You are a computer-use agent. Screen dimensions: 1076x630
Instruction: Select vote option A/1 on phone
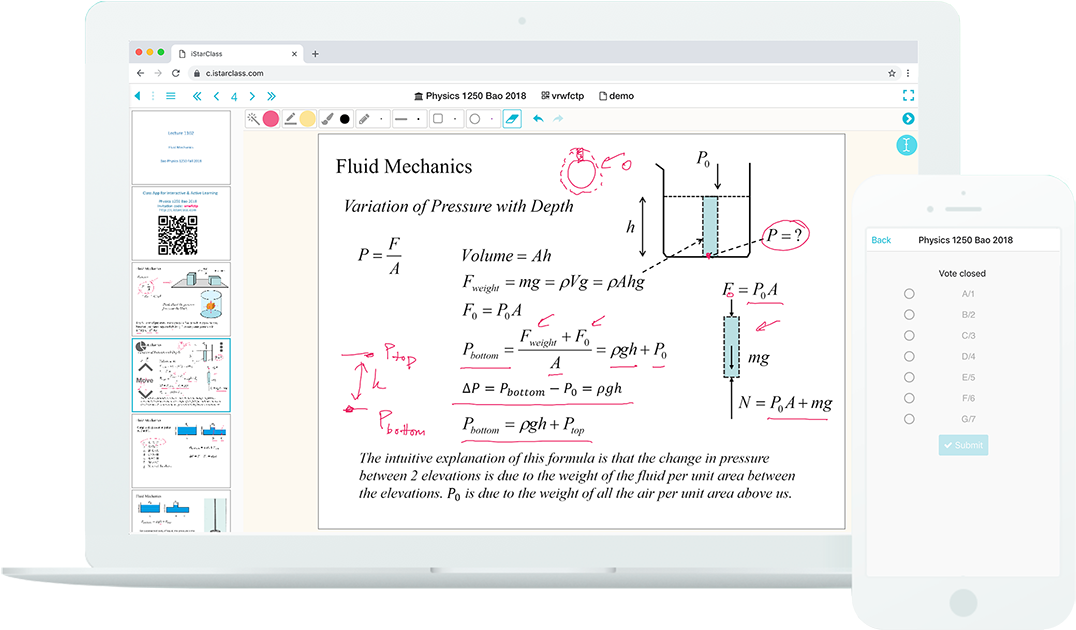(909, 294)
